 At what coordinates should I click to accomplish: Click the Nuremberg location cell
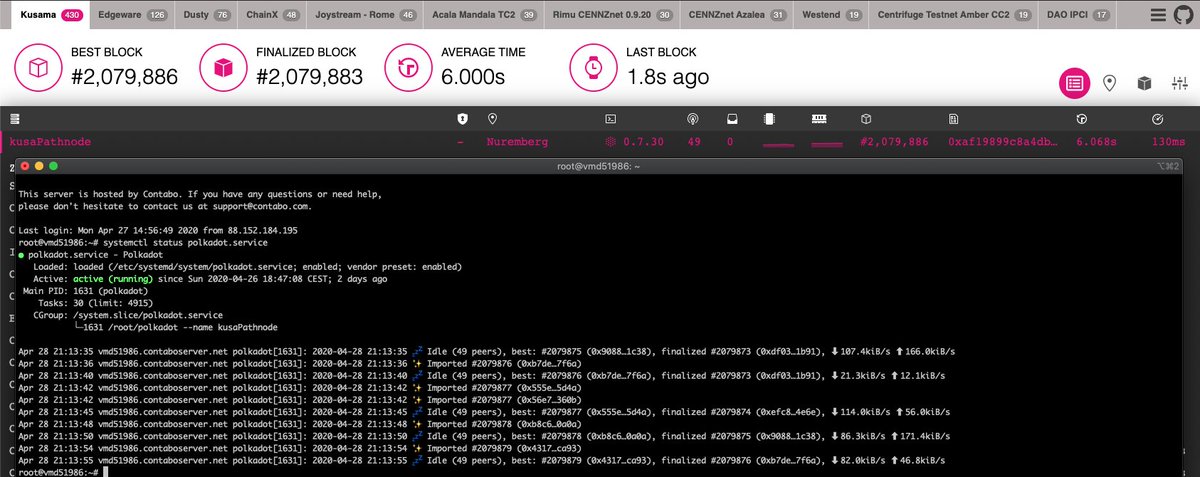(518, 143)
